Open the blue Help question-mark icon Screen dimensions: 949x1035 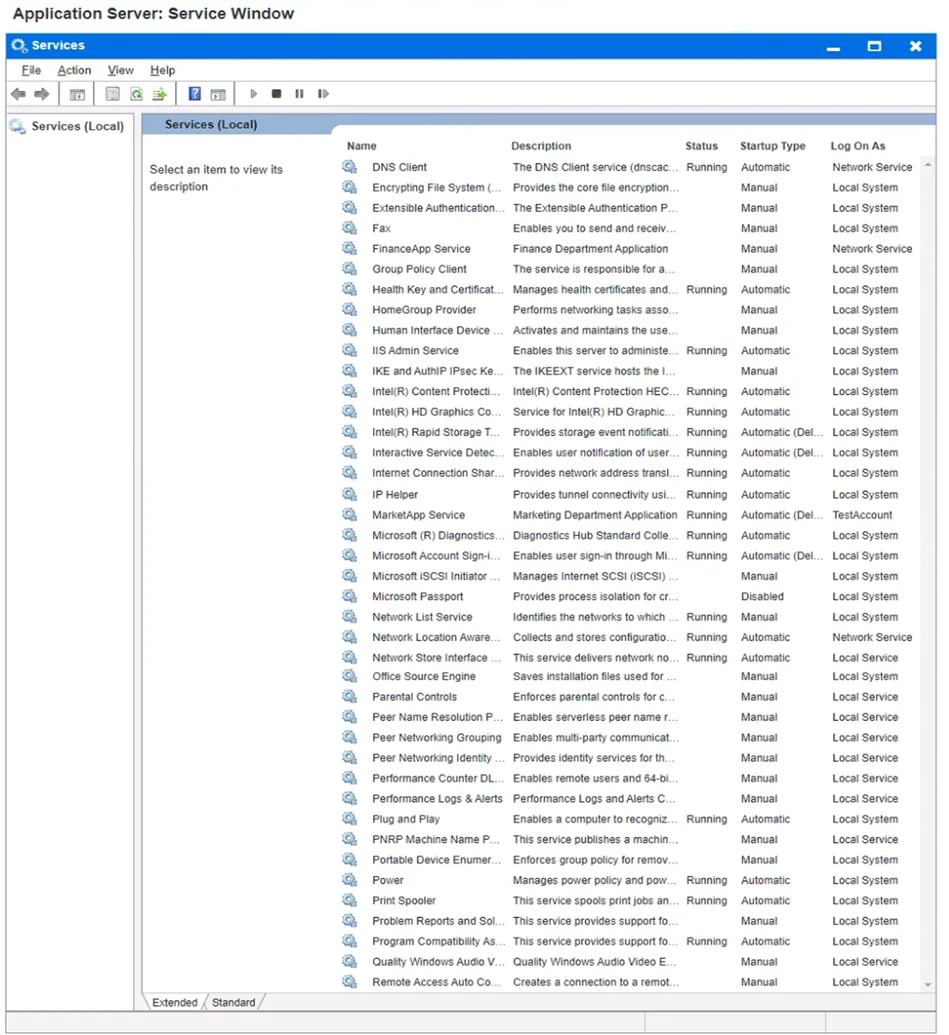click(195, 94)
